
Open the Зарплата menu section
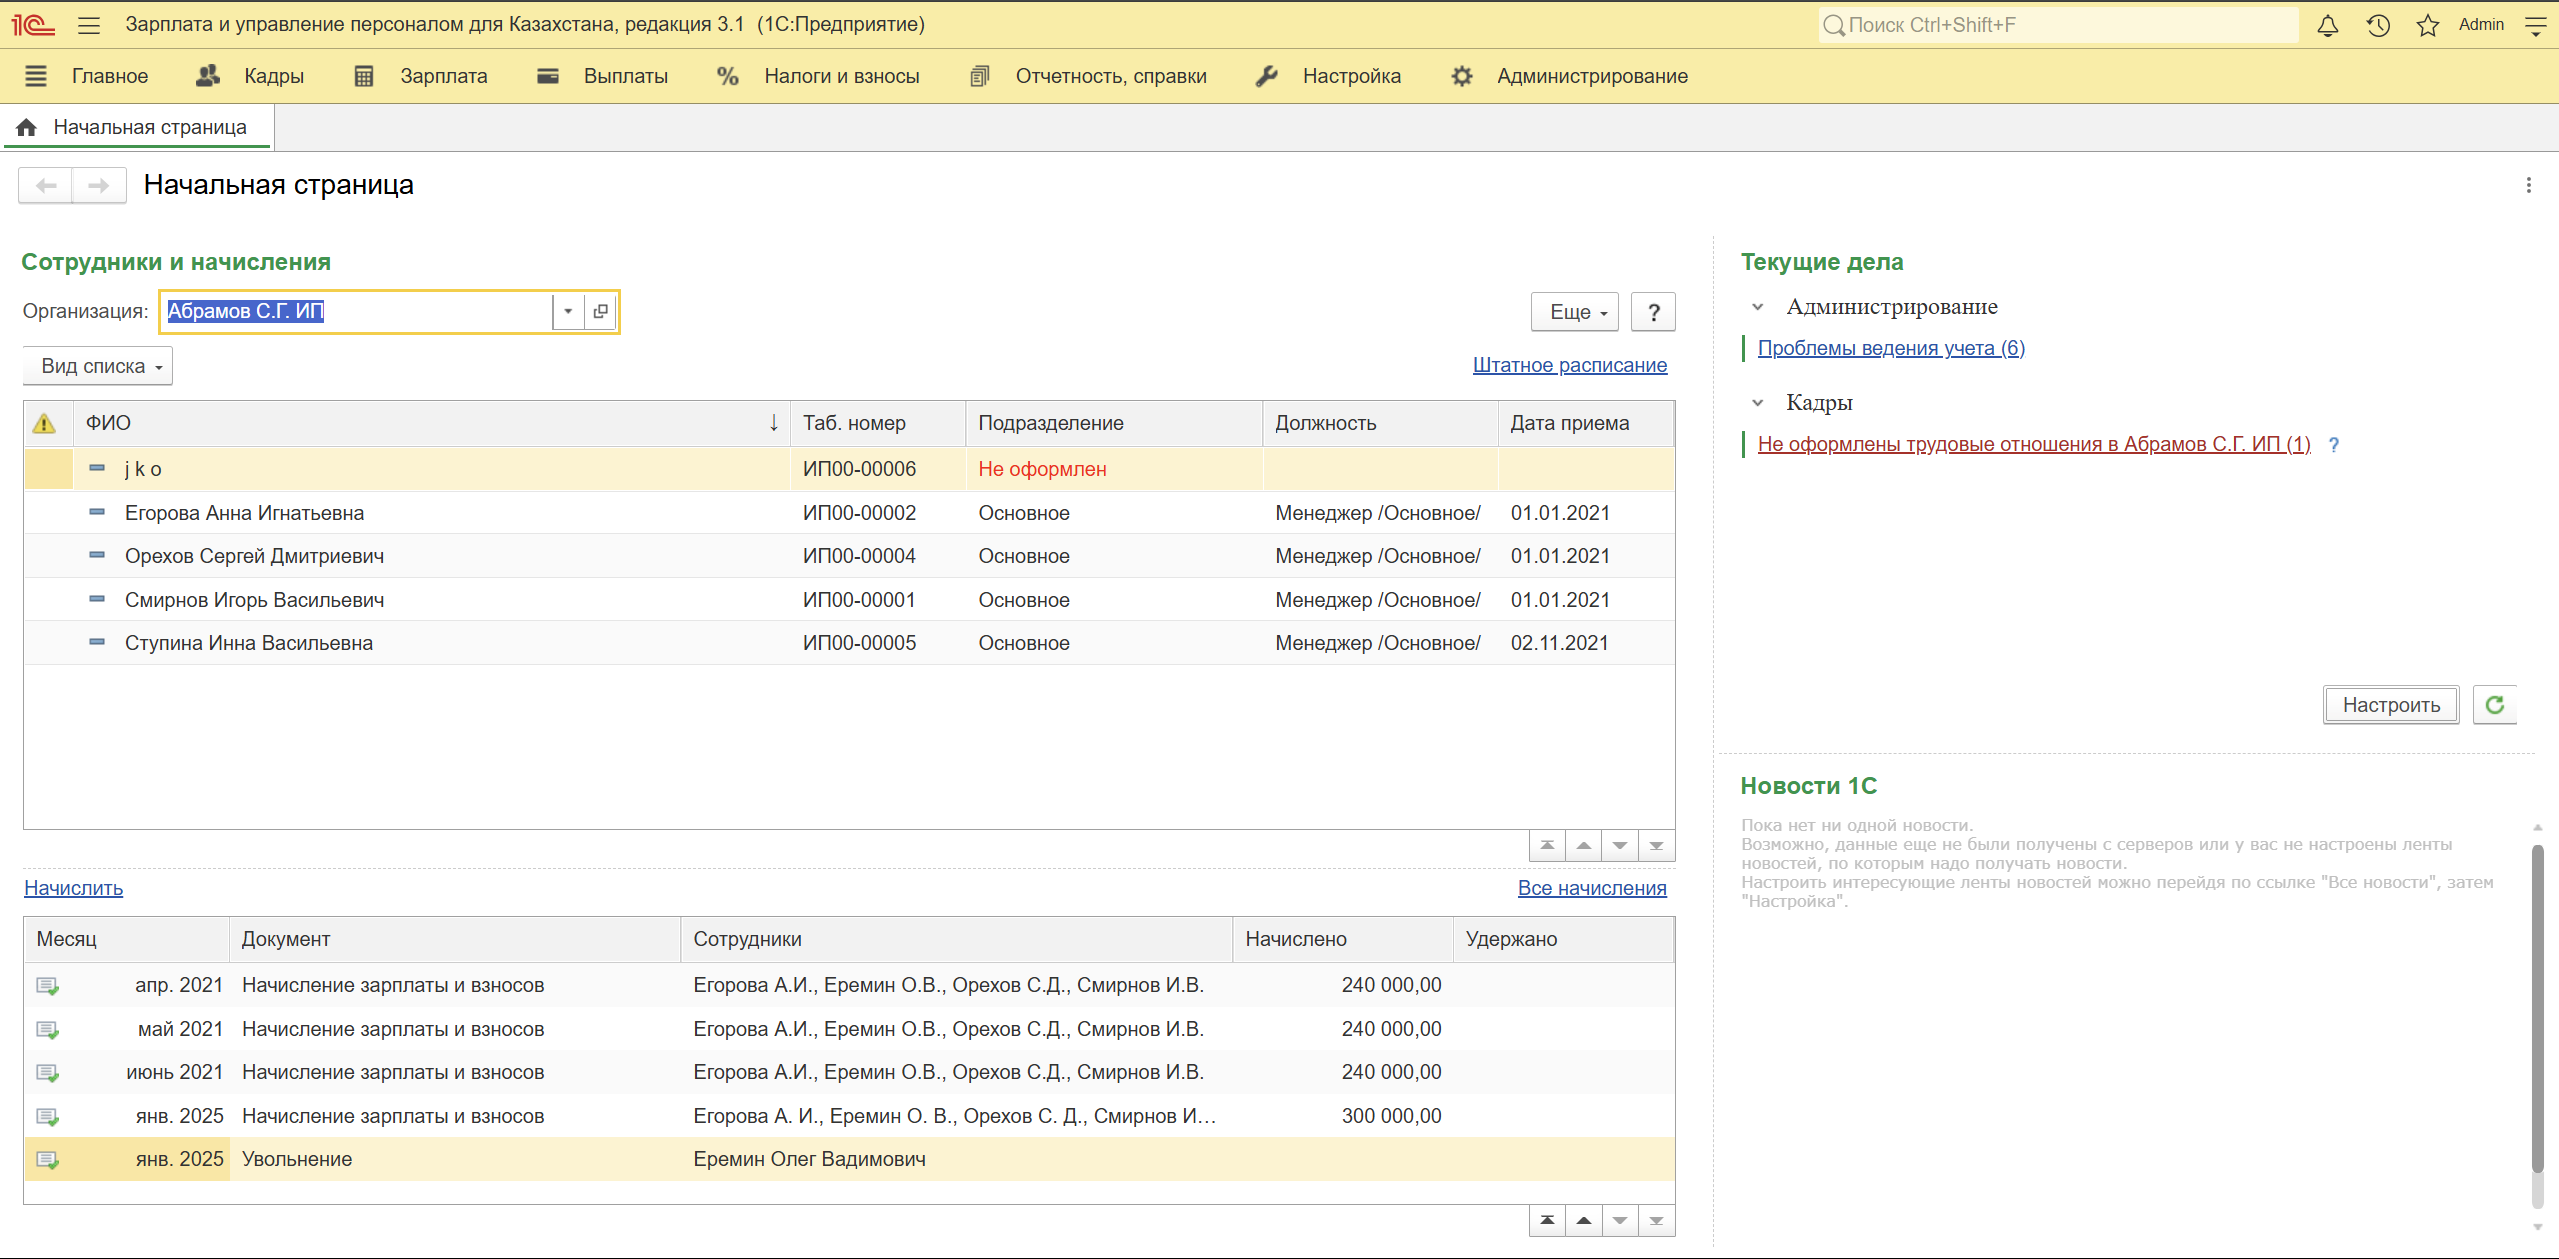click(421, 76)
